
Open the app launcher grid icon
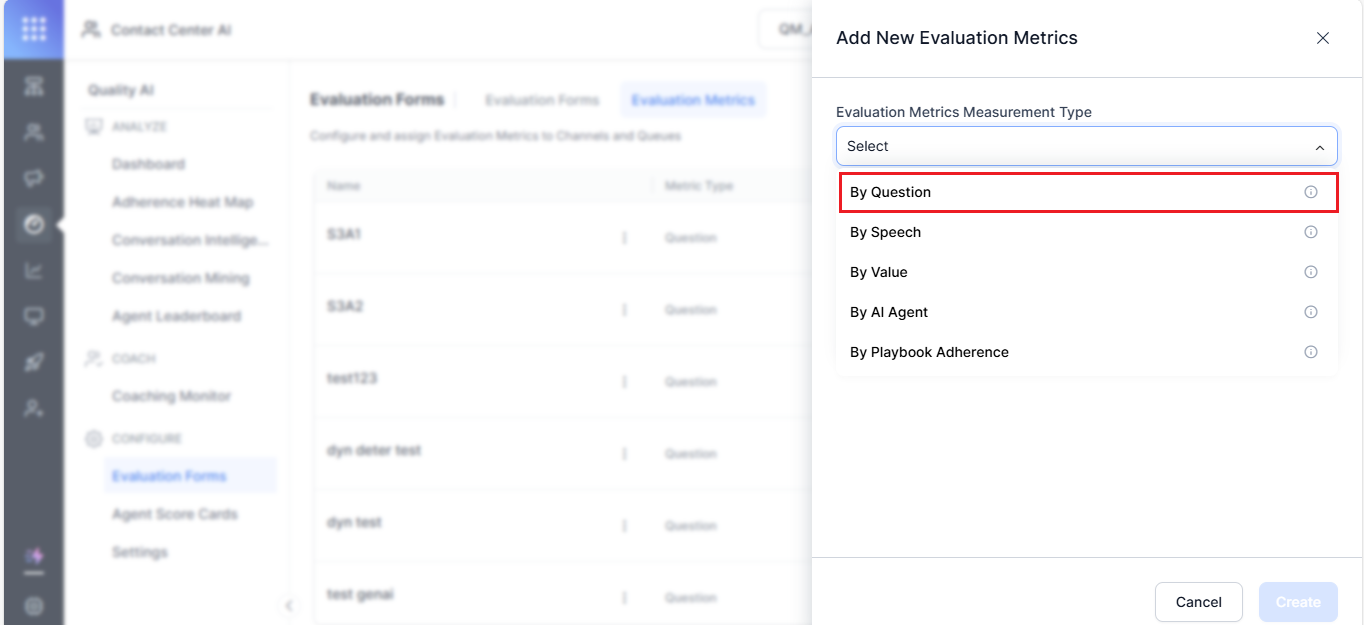(x=33, y=29)
